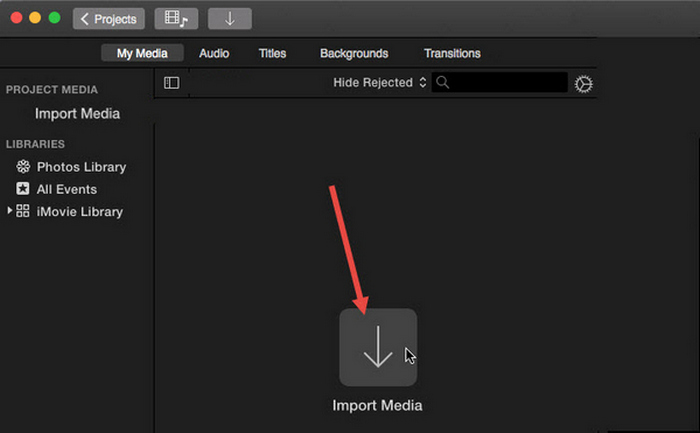Click the import arrow in the top toolbar

click(x=229, y=19)
